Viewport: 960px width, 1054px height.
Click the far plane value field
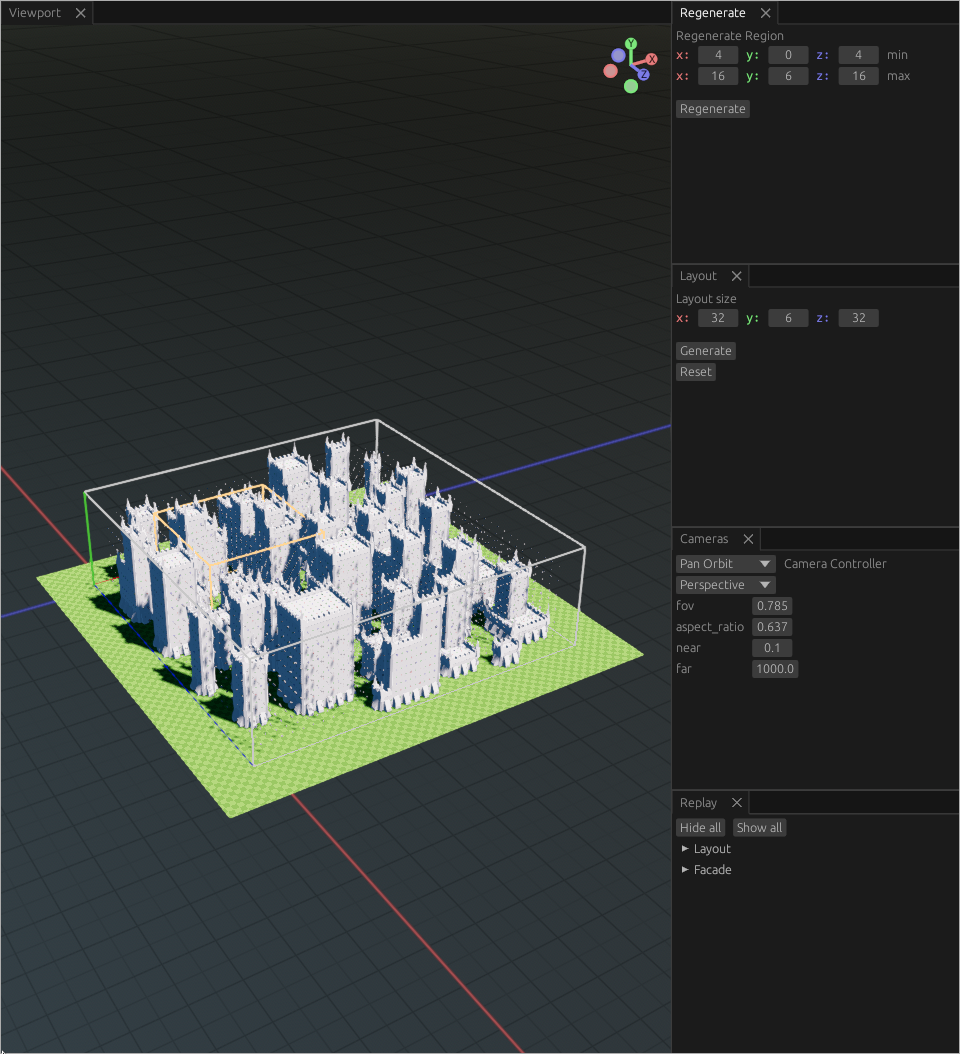click(x=775, y=669)
